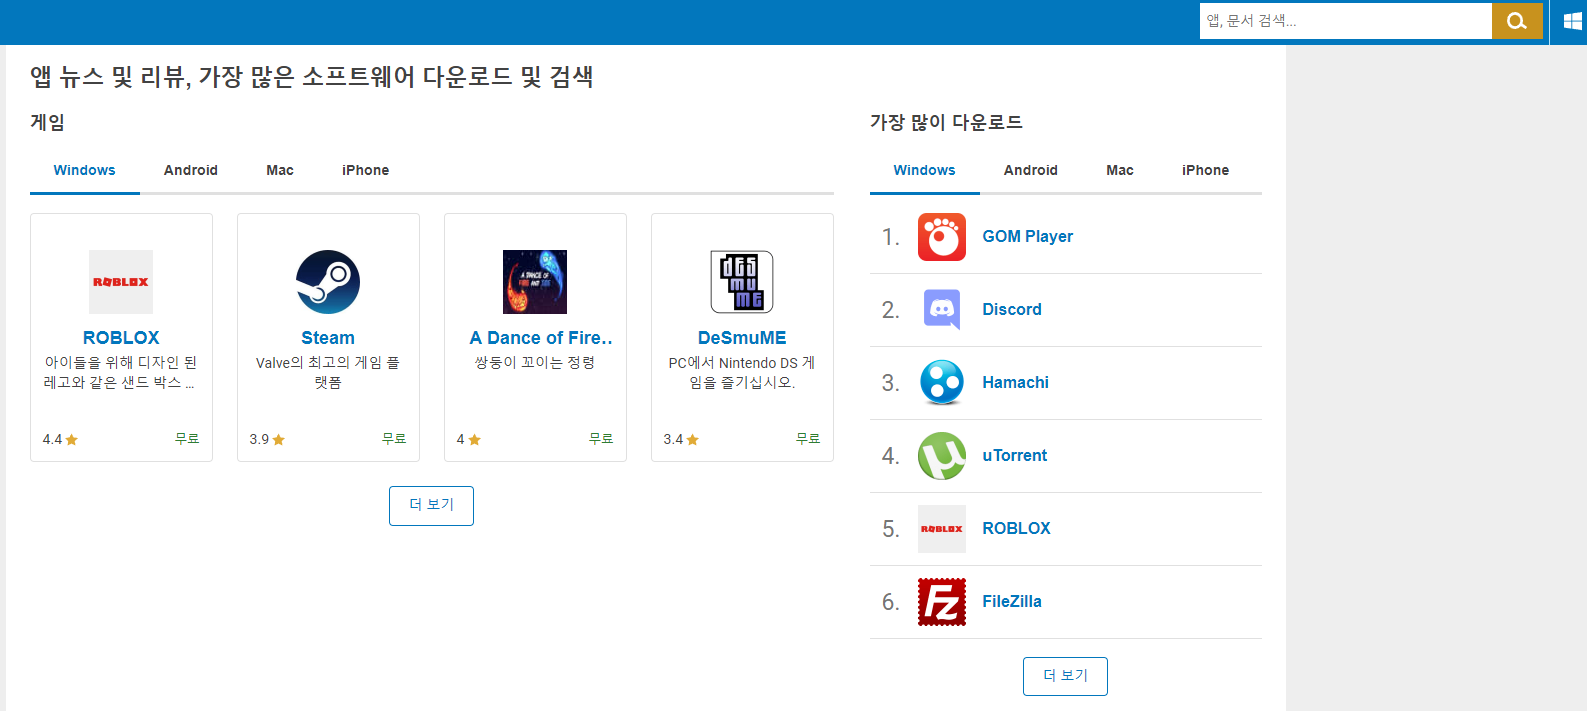1587x711 pixels.
Task: Click the GOM Player icon
Action: coord(942,237)
